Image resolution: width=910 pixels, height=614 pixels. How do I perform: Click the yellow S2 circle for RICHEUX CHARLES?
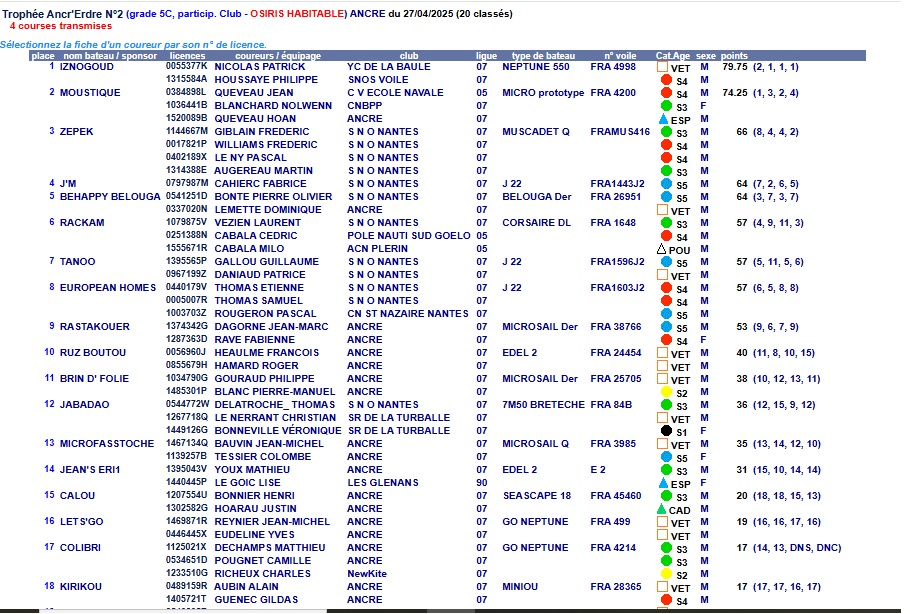coord(666,573)
